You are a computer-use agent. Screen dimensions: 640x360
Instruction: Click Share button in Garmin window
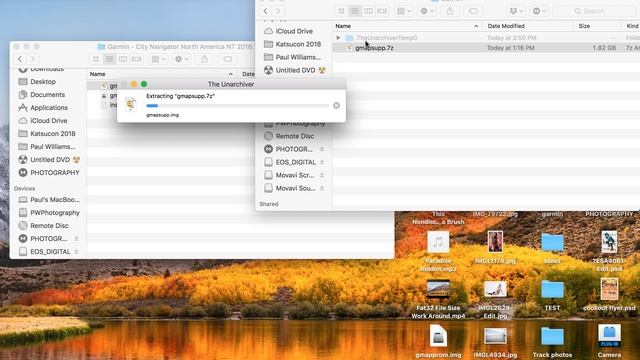pyautogui.click(x=204, y=59)
